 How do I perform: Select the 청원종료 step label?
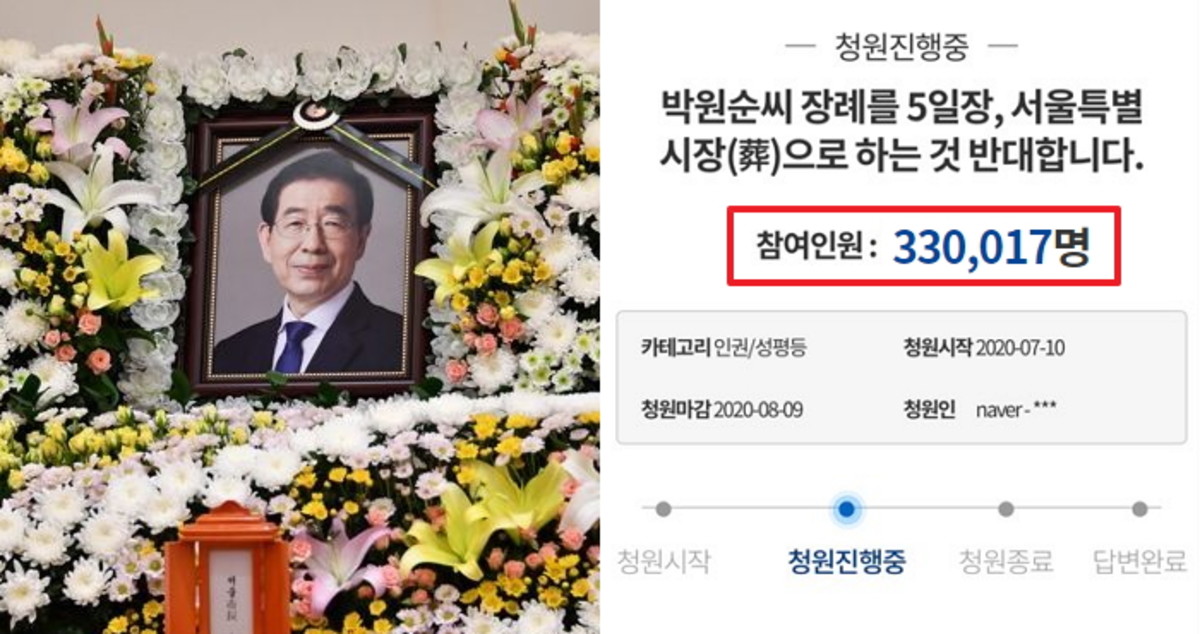click(x=1005, y=561)
